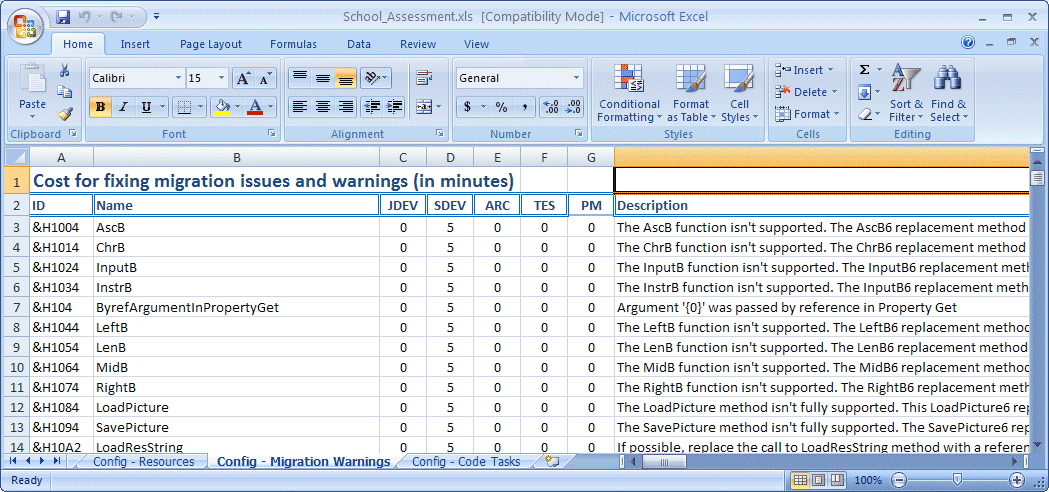Image resolution: width=1049 pixels, height=492 pixels.
Task: Decrease cell indent
Action: (372, 106)
